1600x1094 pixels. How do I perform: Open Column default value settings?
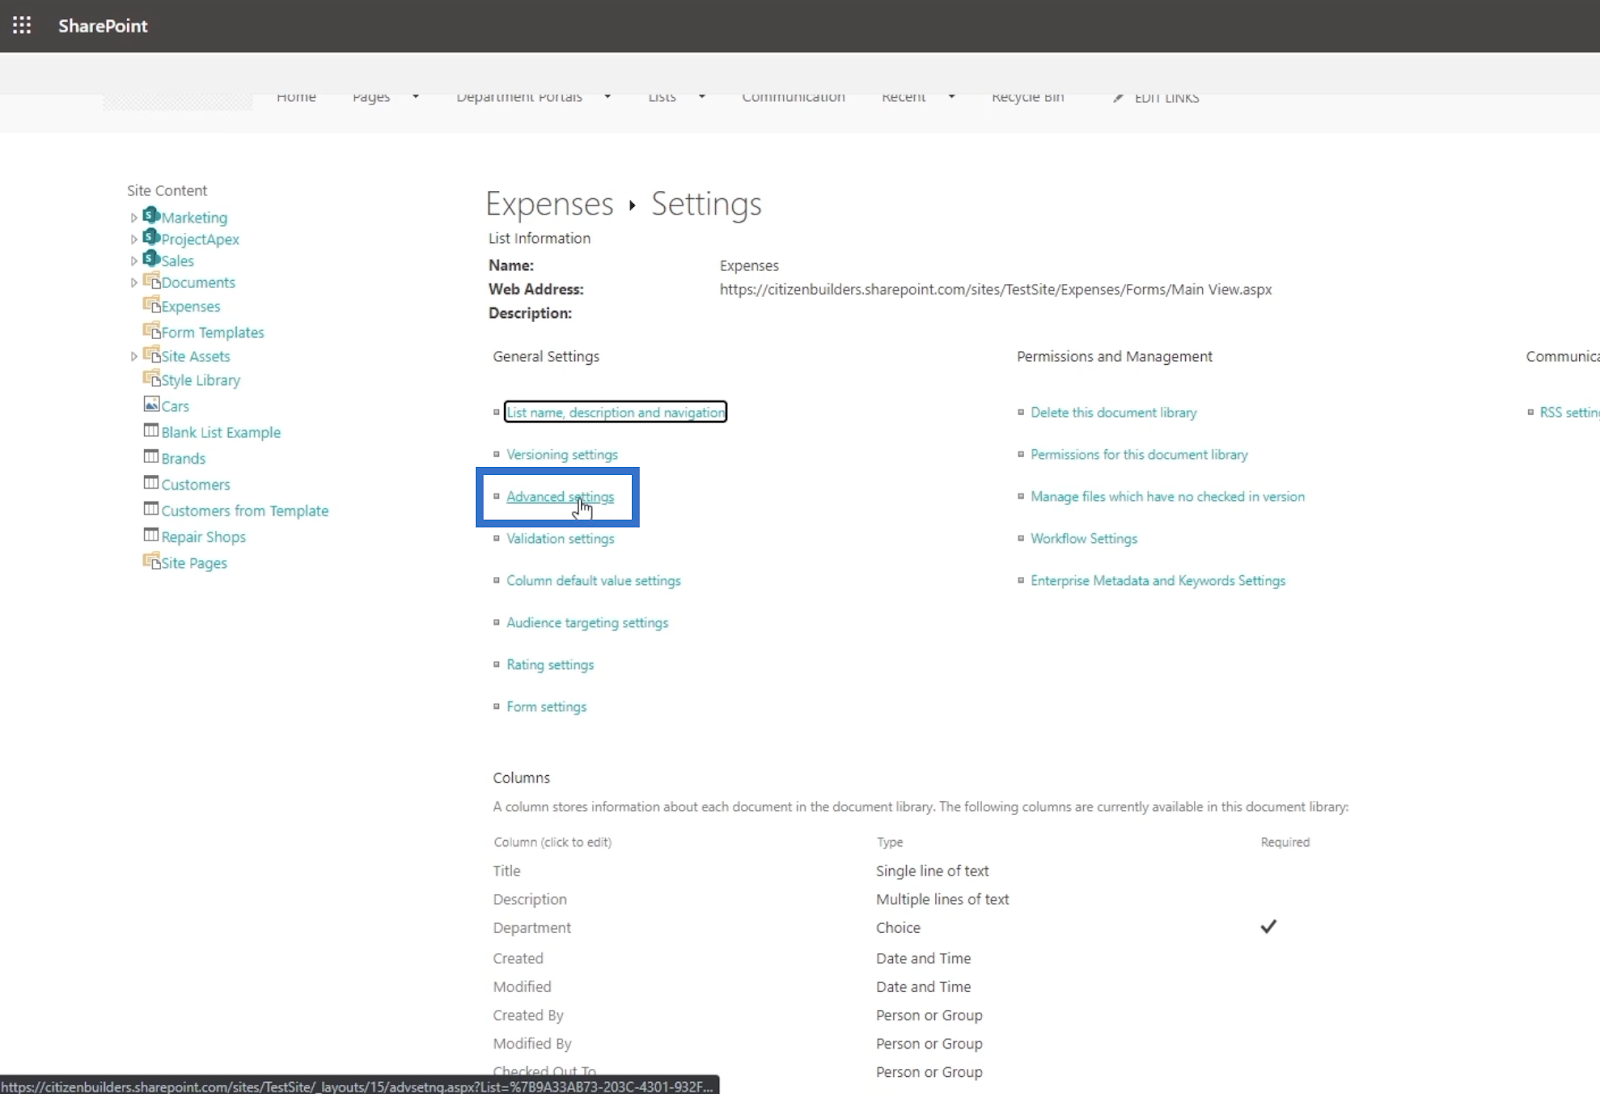[x=593, y=580]
